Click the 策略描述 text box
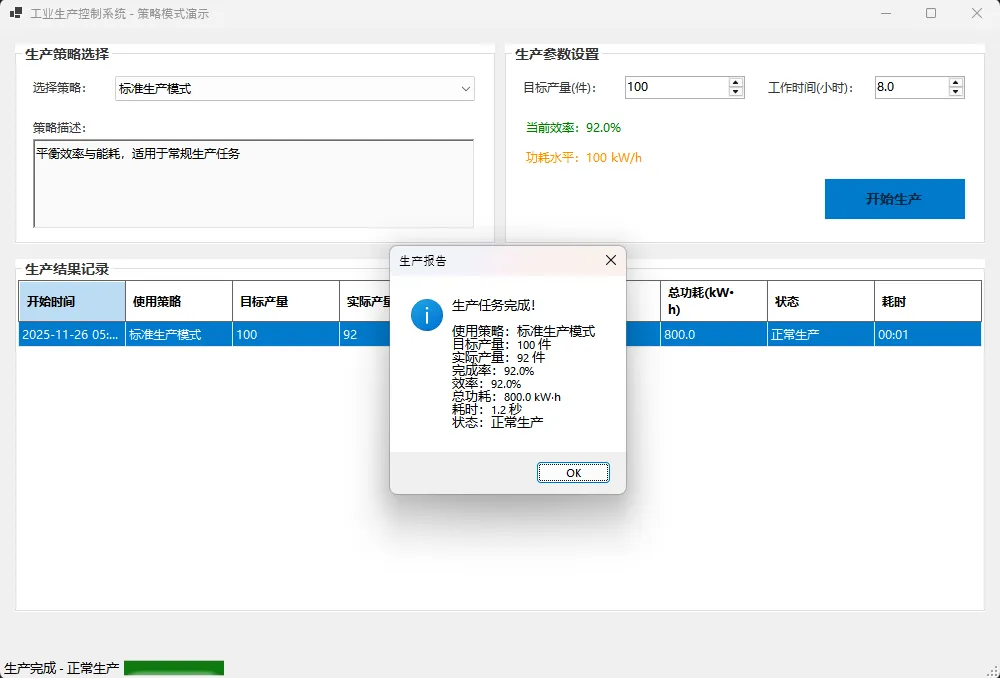Screen dimensions: 1000x678 click(x=253, y=184)
